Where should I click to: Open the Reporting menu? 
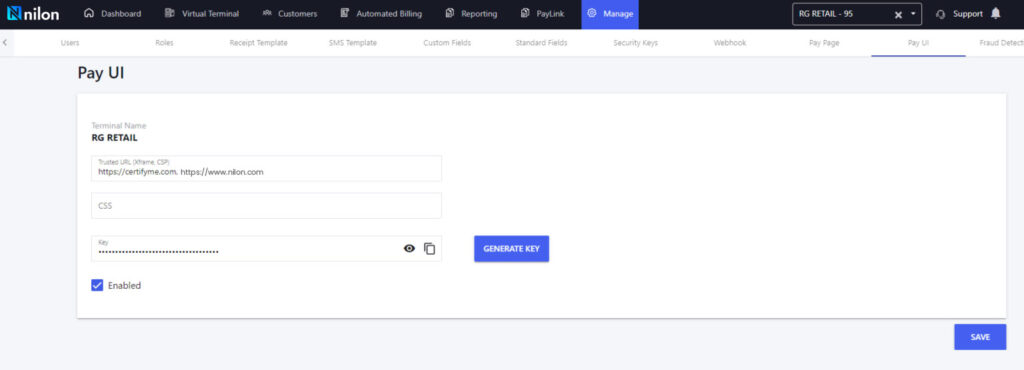pos(471,14)
